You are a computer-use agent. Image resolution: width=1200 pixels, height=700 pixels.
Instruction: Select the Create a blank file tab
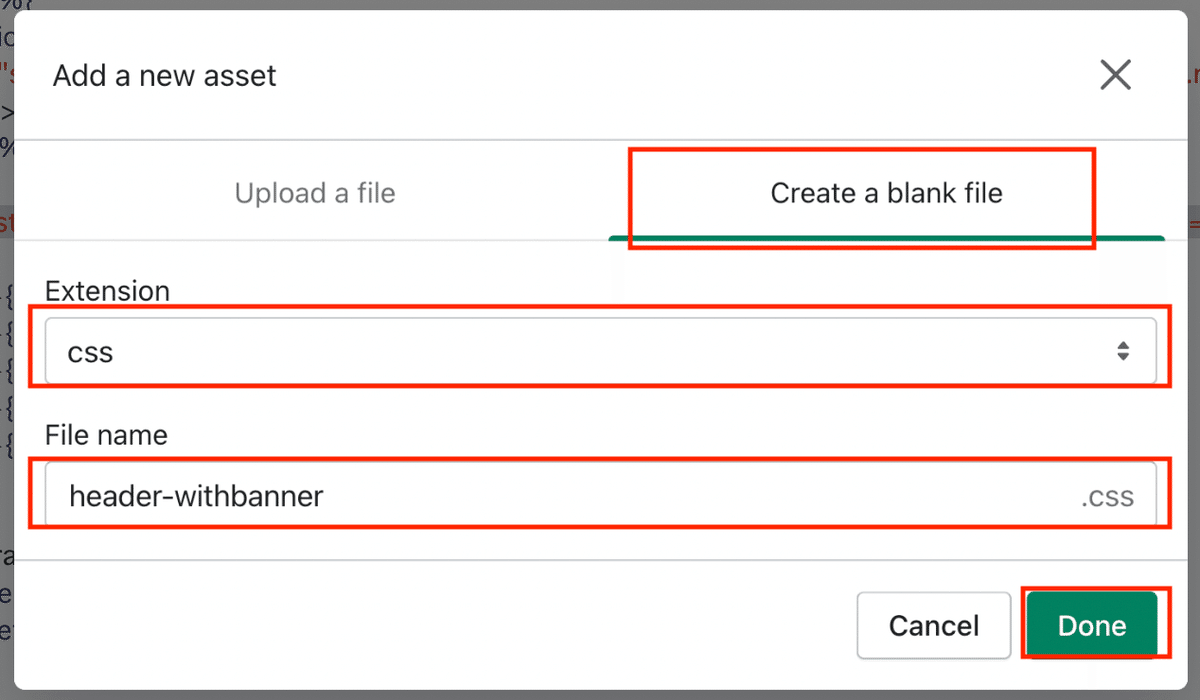tap(886, 193)
